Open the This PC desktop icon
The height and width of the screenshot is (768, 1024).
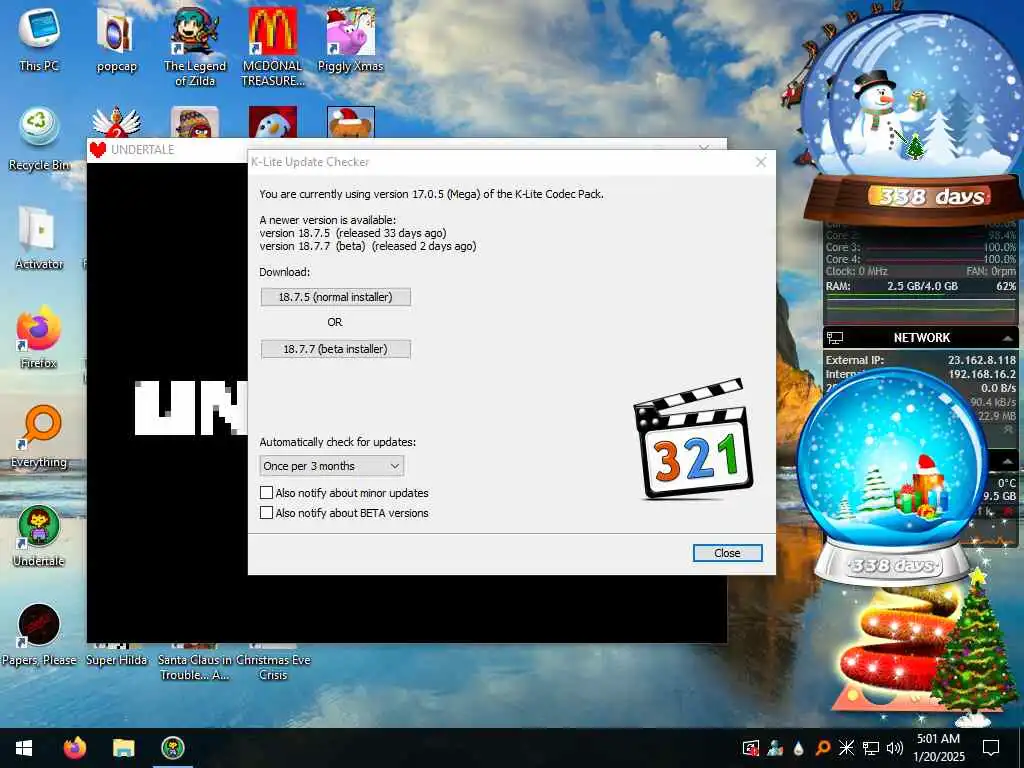39,40
